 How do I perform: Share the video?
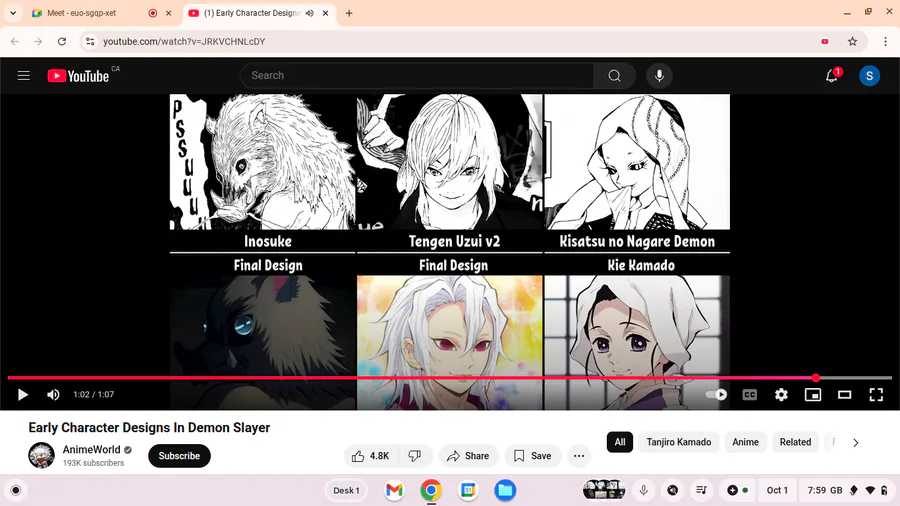pos(468,456)
